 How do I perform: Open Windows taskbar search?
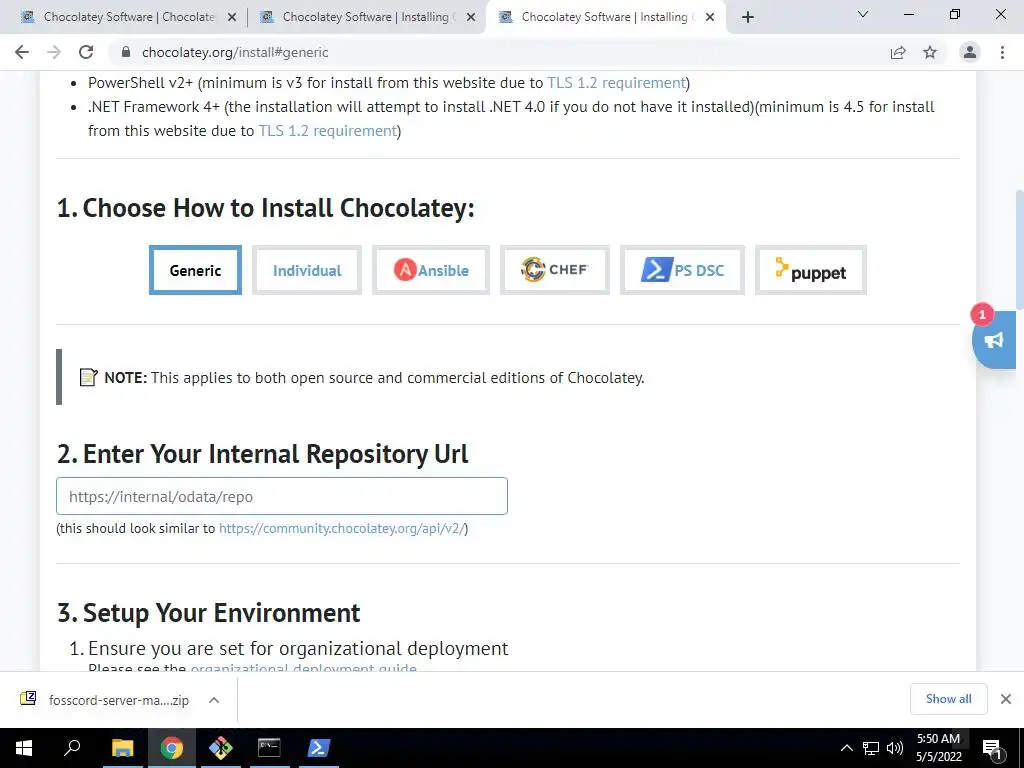pyautogui.click(x=72, y=748)
